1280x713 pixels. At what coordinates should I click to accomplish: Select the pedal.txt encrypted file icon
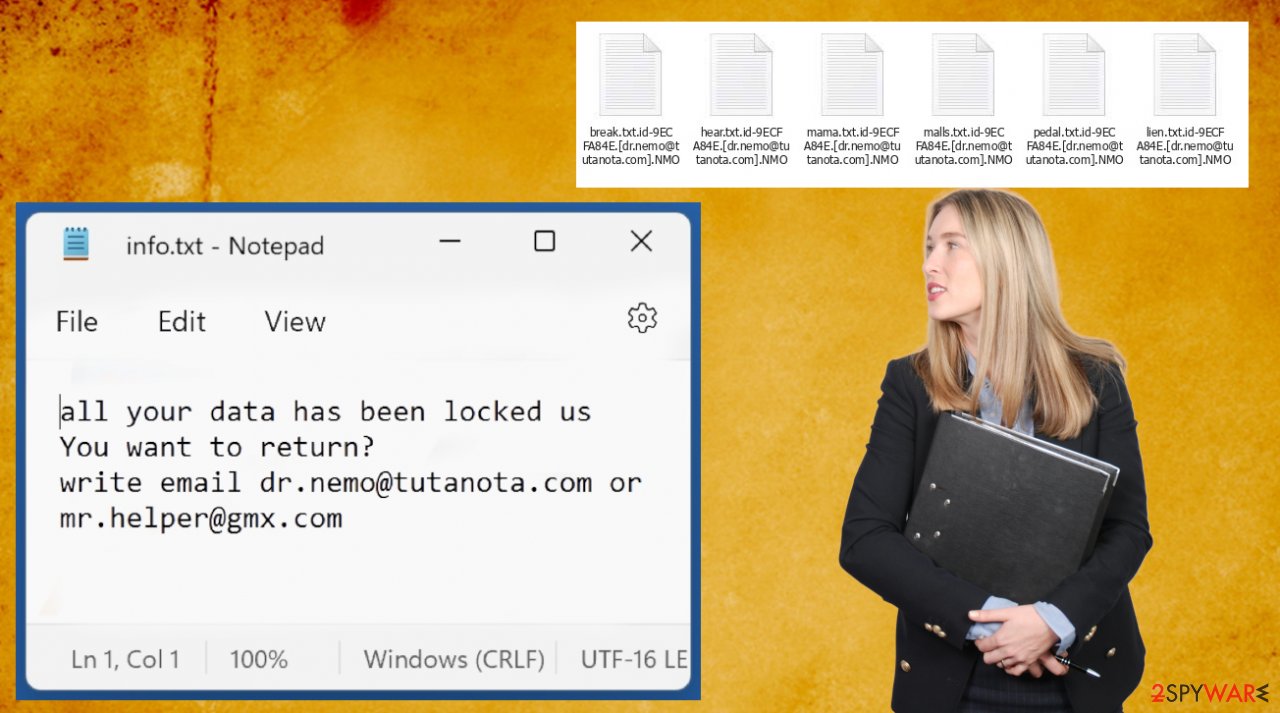click(x=1074, y=75)
